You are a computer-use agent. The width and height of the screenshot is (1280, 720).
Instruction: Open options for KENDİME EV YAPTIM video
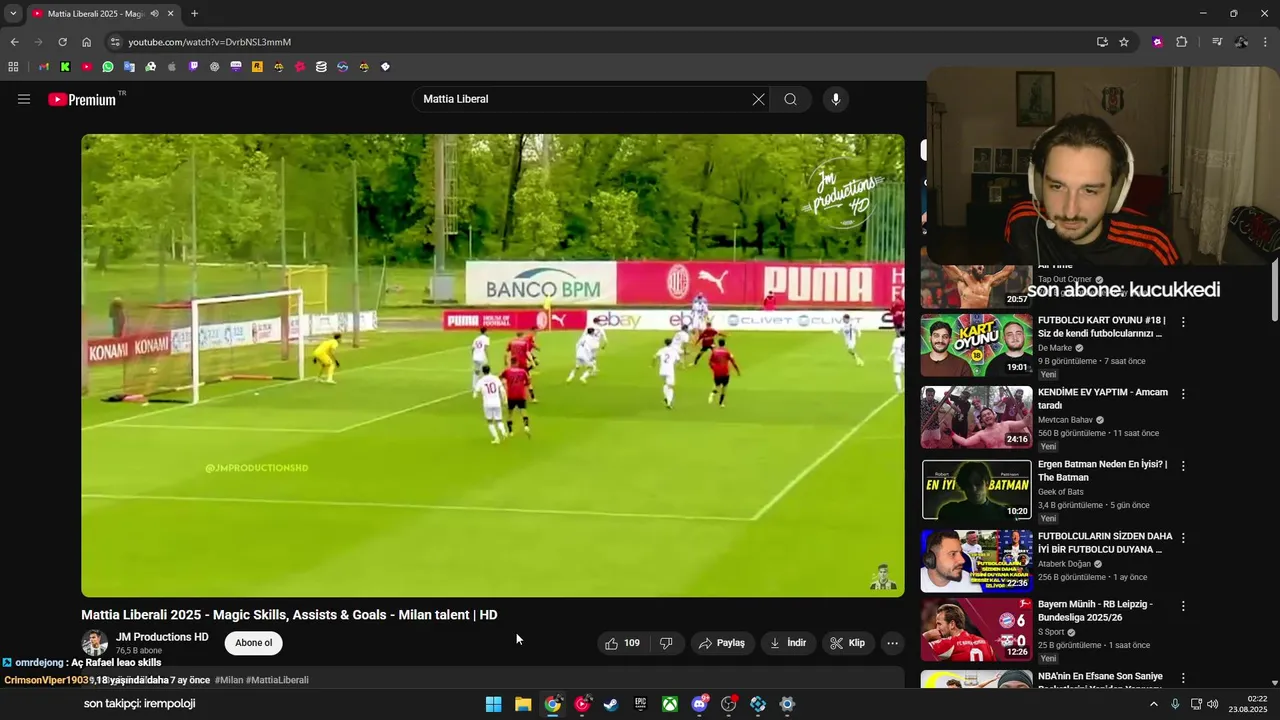click(x=1183, y=394)
